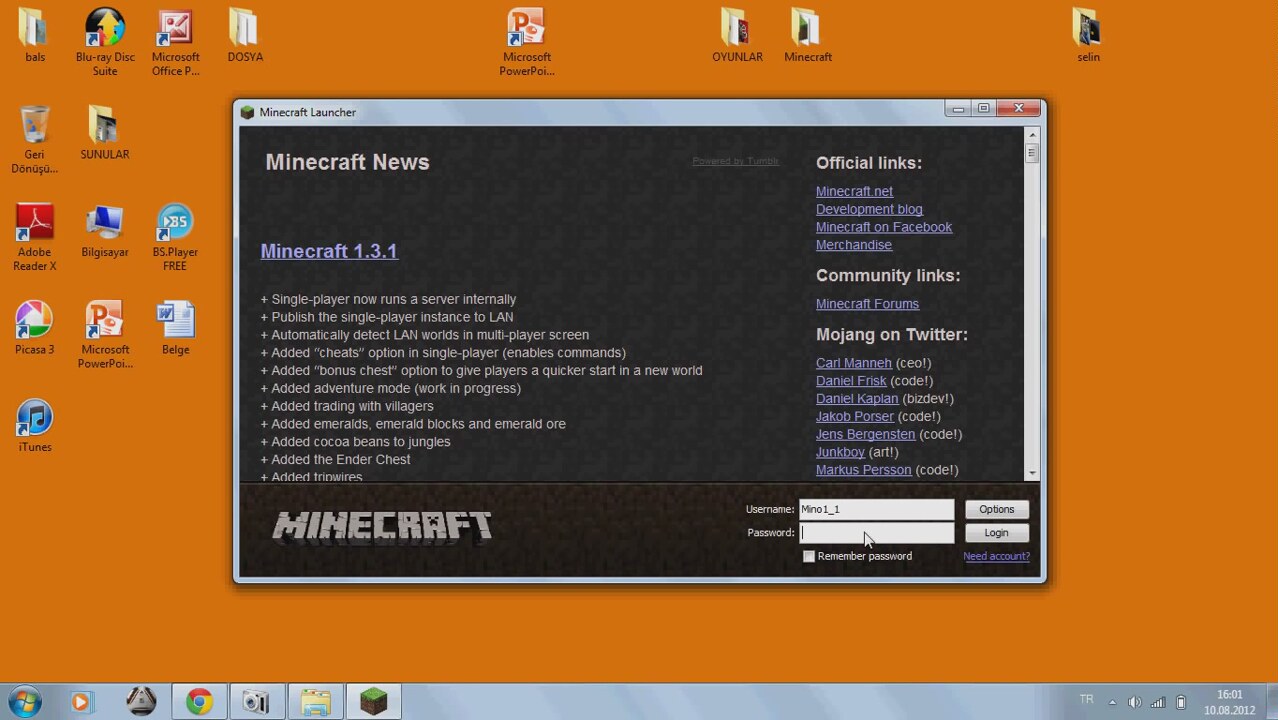Screen dimensions: 1278x720
Task: Open the Merchandise link
Action: coord(854,245)
